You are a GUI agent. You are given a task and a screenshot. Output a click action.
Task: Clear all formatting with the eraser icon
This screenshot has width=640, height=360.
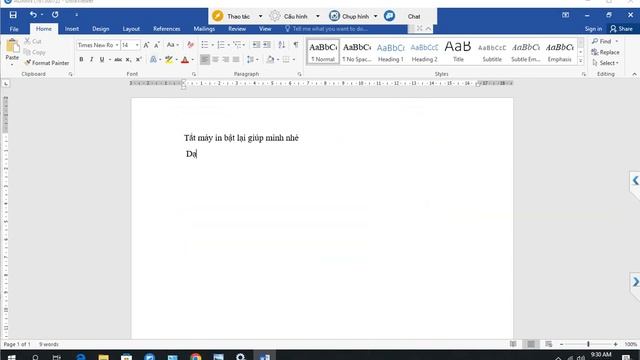190,45
